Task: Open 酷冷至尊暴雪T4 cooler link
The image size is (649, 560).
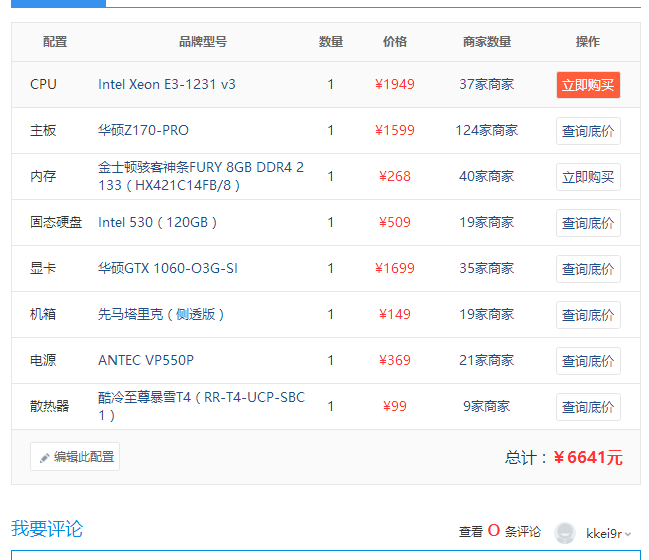Action: [201, 406]
